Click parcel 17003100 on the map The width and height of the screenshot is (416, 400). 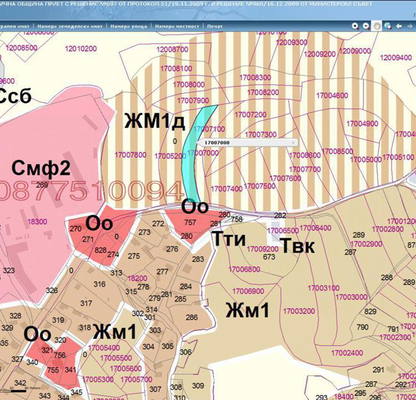[x=323, y=288]
